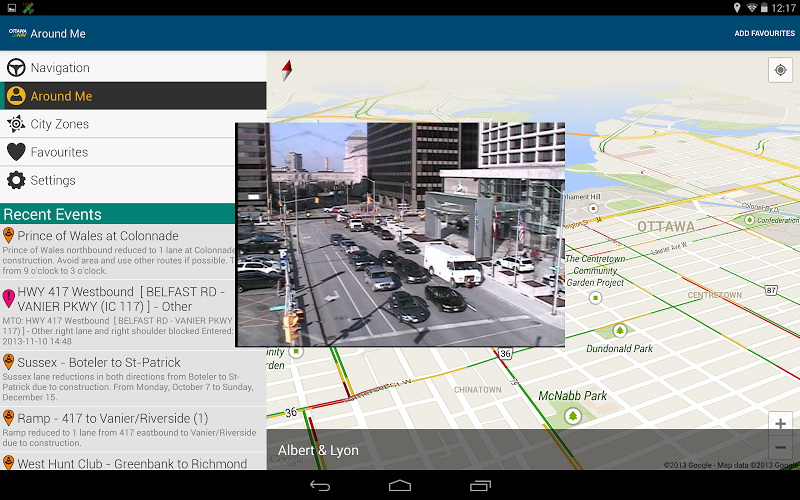Click the person Around Me icon

pos(16,95)
